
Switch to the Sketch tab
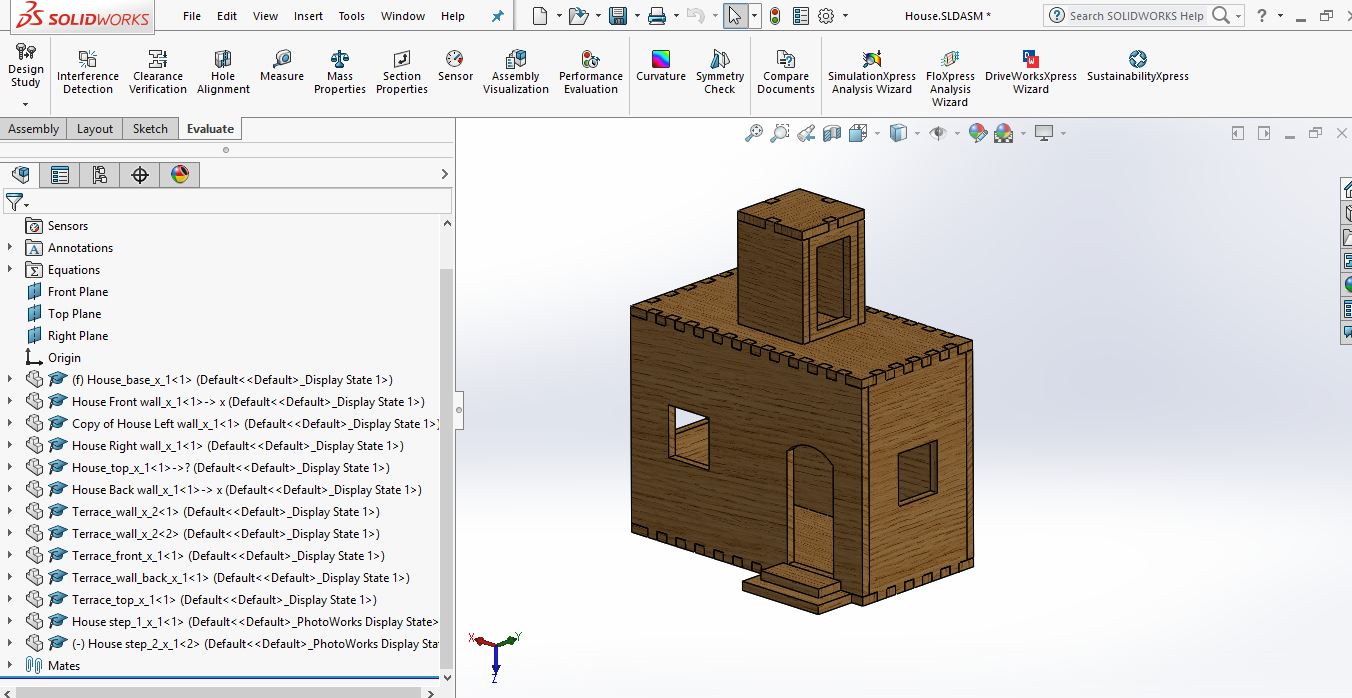[150, 129]
